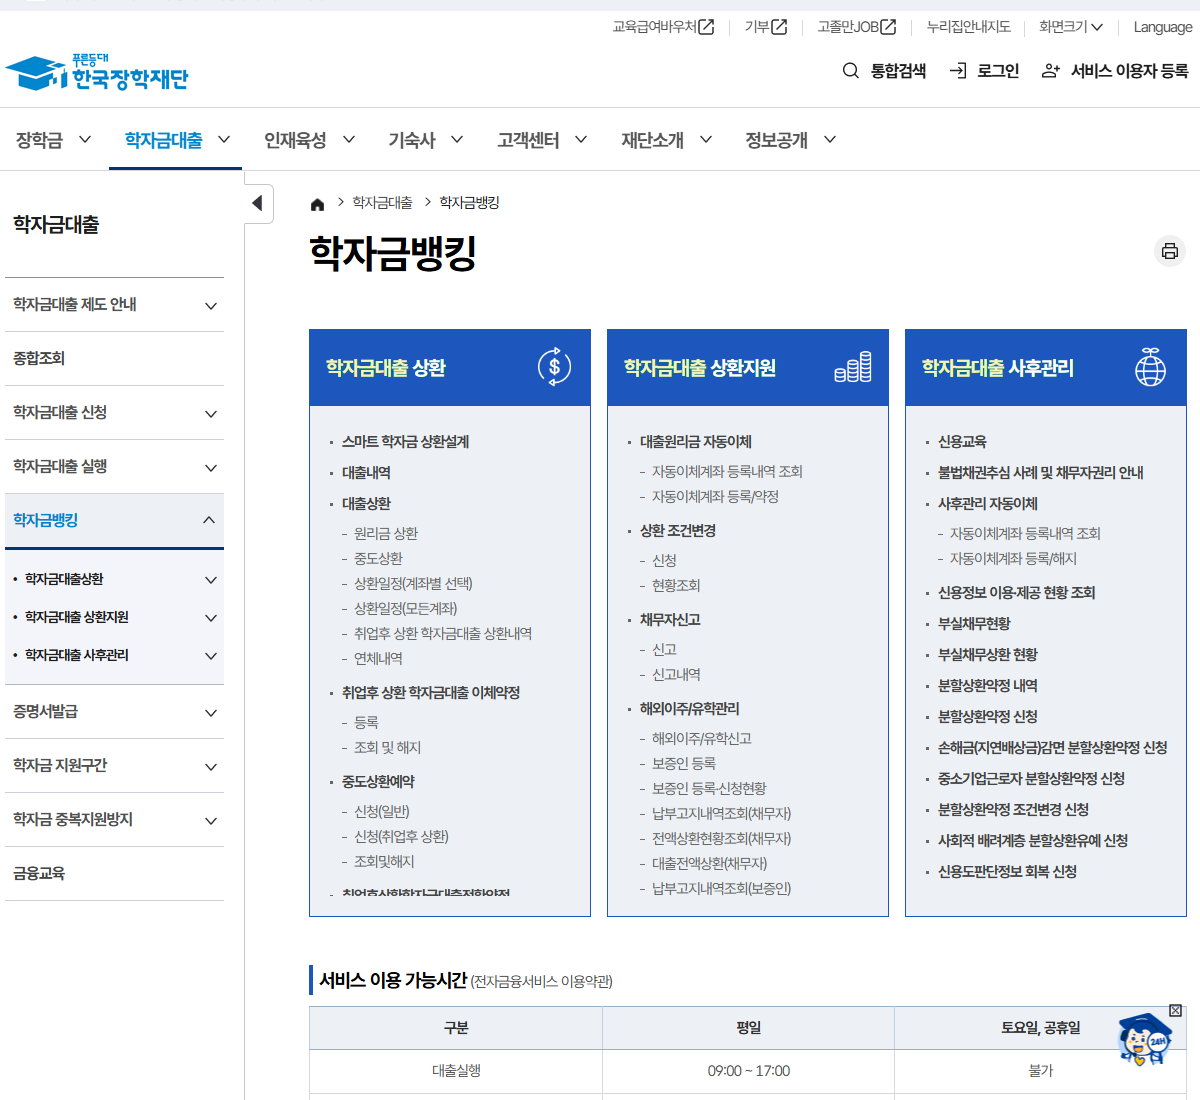This screenshot has width=1200, height=1100.
Task: Open 종합조회 in sidebar
Action: click(x=114, y=359)
